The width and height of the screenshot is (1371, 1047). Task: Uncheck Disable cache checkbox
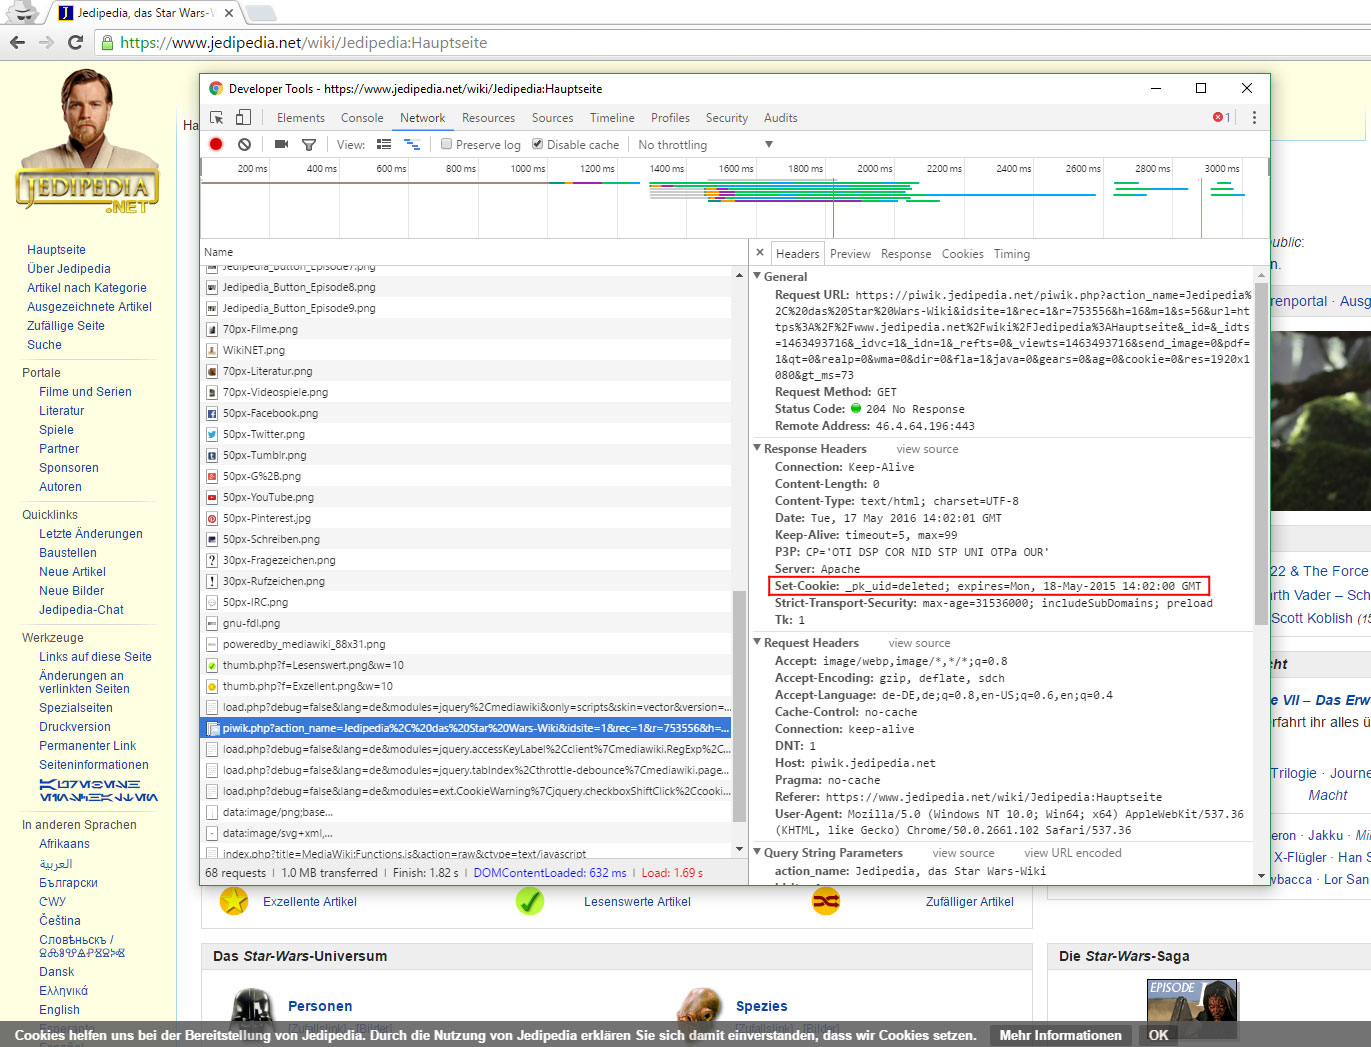(538, 144)
